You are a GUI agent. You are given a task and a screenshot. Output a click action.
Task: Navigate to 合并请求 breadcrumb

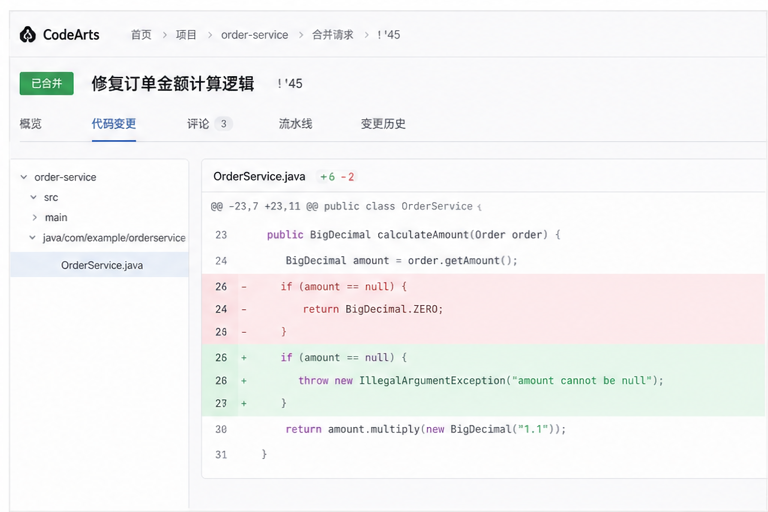333,35
